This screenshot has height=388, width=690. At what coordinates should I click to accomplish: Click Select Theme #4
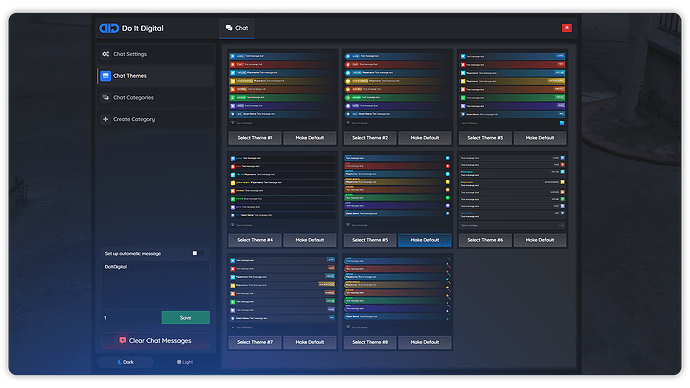pyautogui.click(x=255, y=240)
